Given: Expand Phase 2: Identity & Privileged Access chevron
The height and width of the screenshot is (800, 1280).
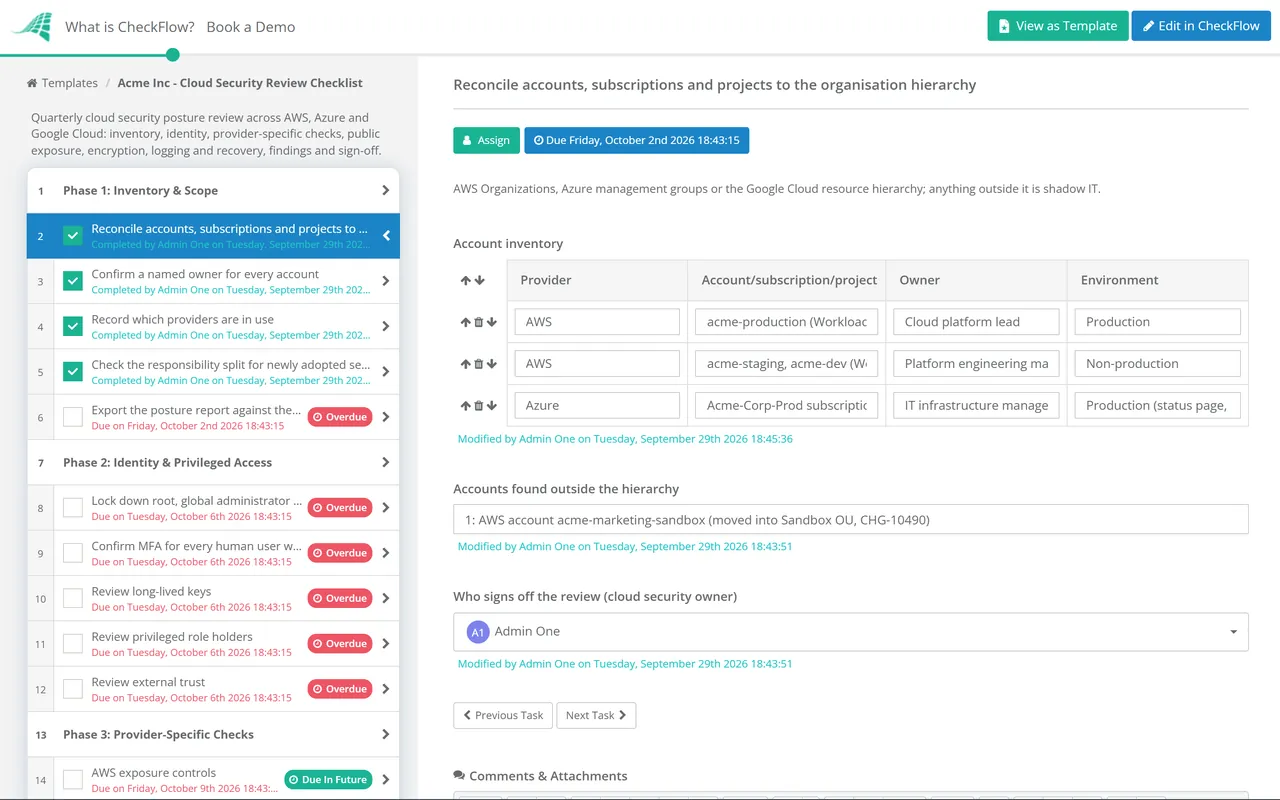Looking at the screenshot, I should 386,462.
